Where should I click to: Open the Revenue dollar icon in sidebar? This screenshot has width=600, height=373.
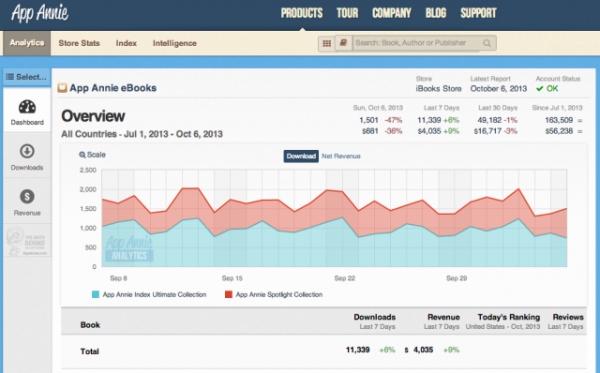(27, 197)
